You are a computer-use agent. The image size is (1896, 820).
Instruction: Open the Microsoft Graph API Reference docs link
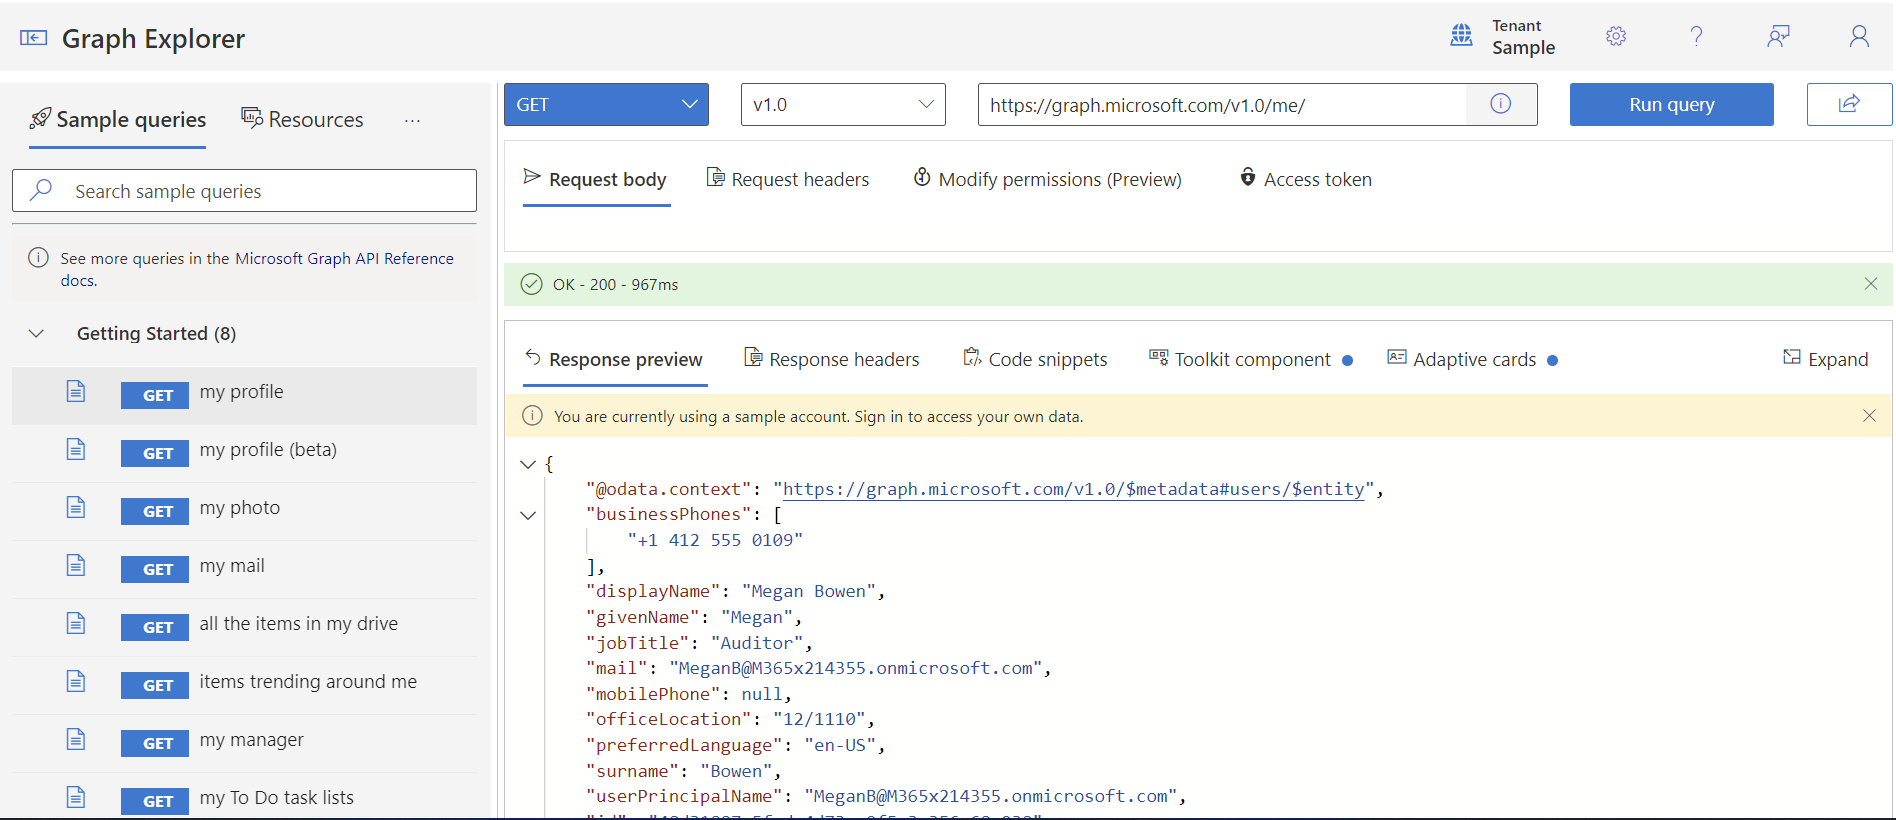click(x=344, y=258)
